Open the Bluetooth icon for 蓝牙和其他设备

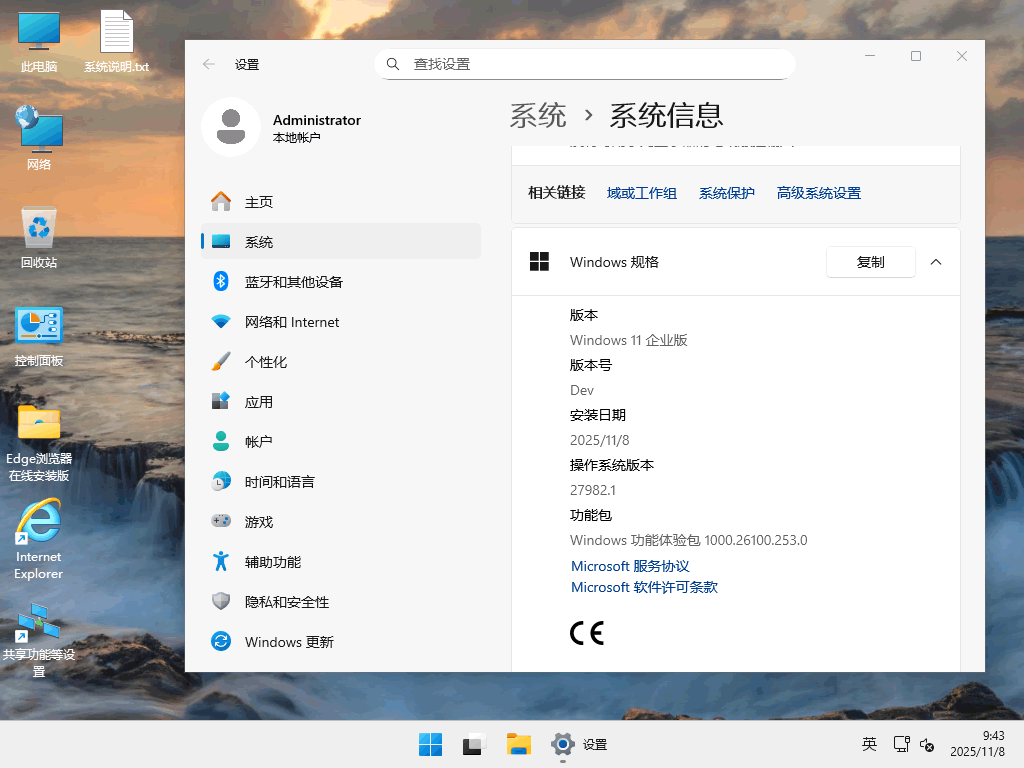point(221,281)
